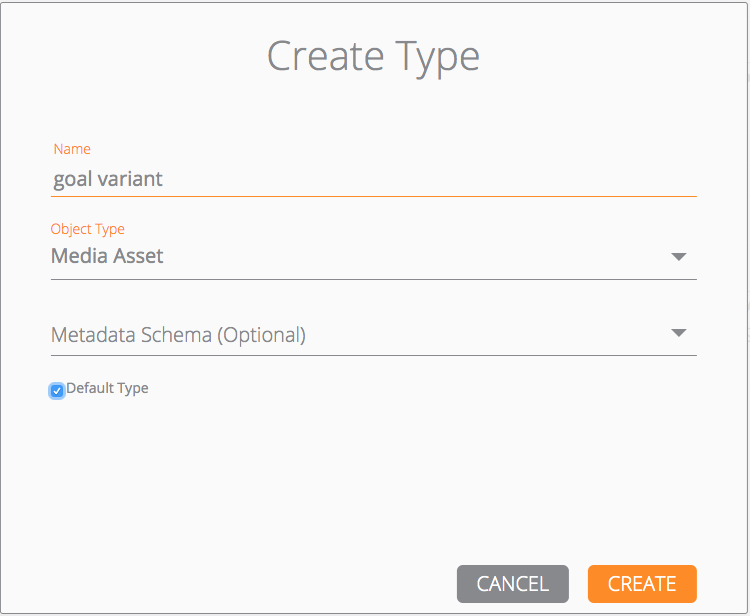The height and width of the screenshot is (616, 750).
Task: Click the word '(Optional)' in Metadata Schema
Action: 262,335
